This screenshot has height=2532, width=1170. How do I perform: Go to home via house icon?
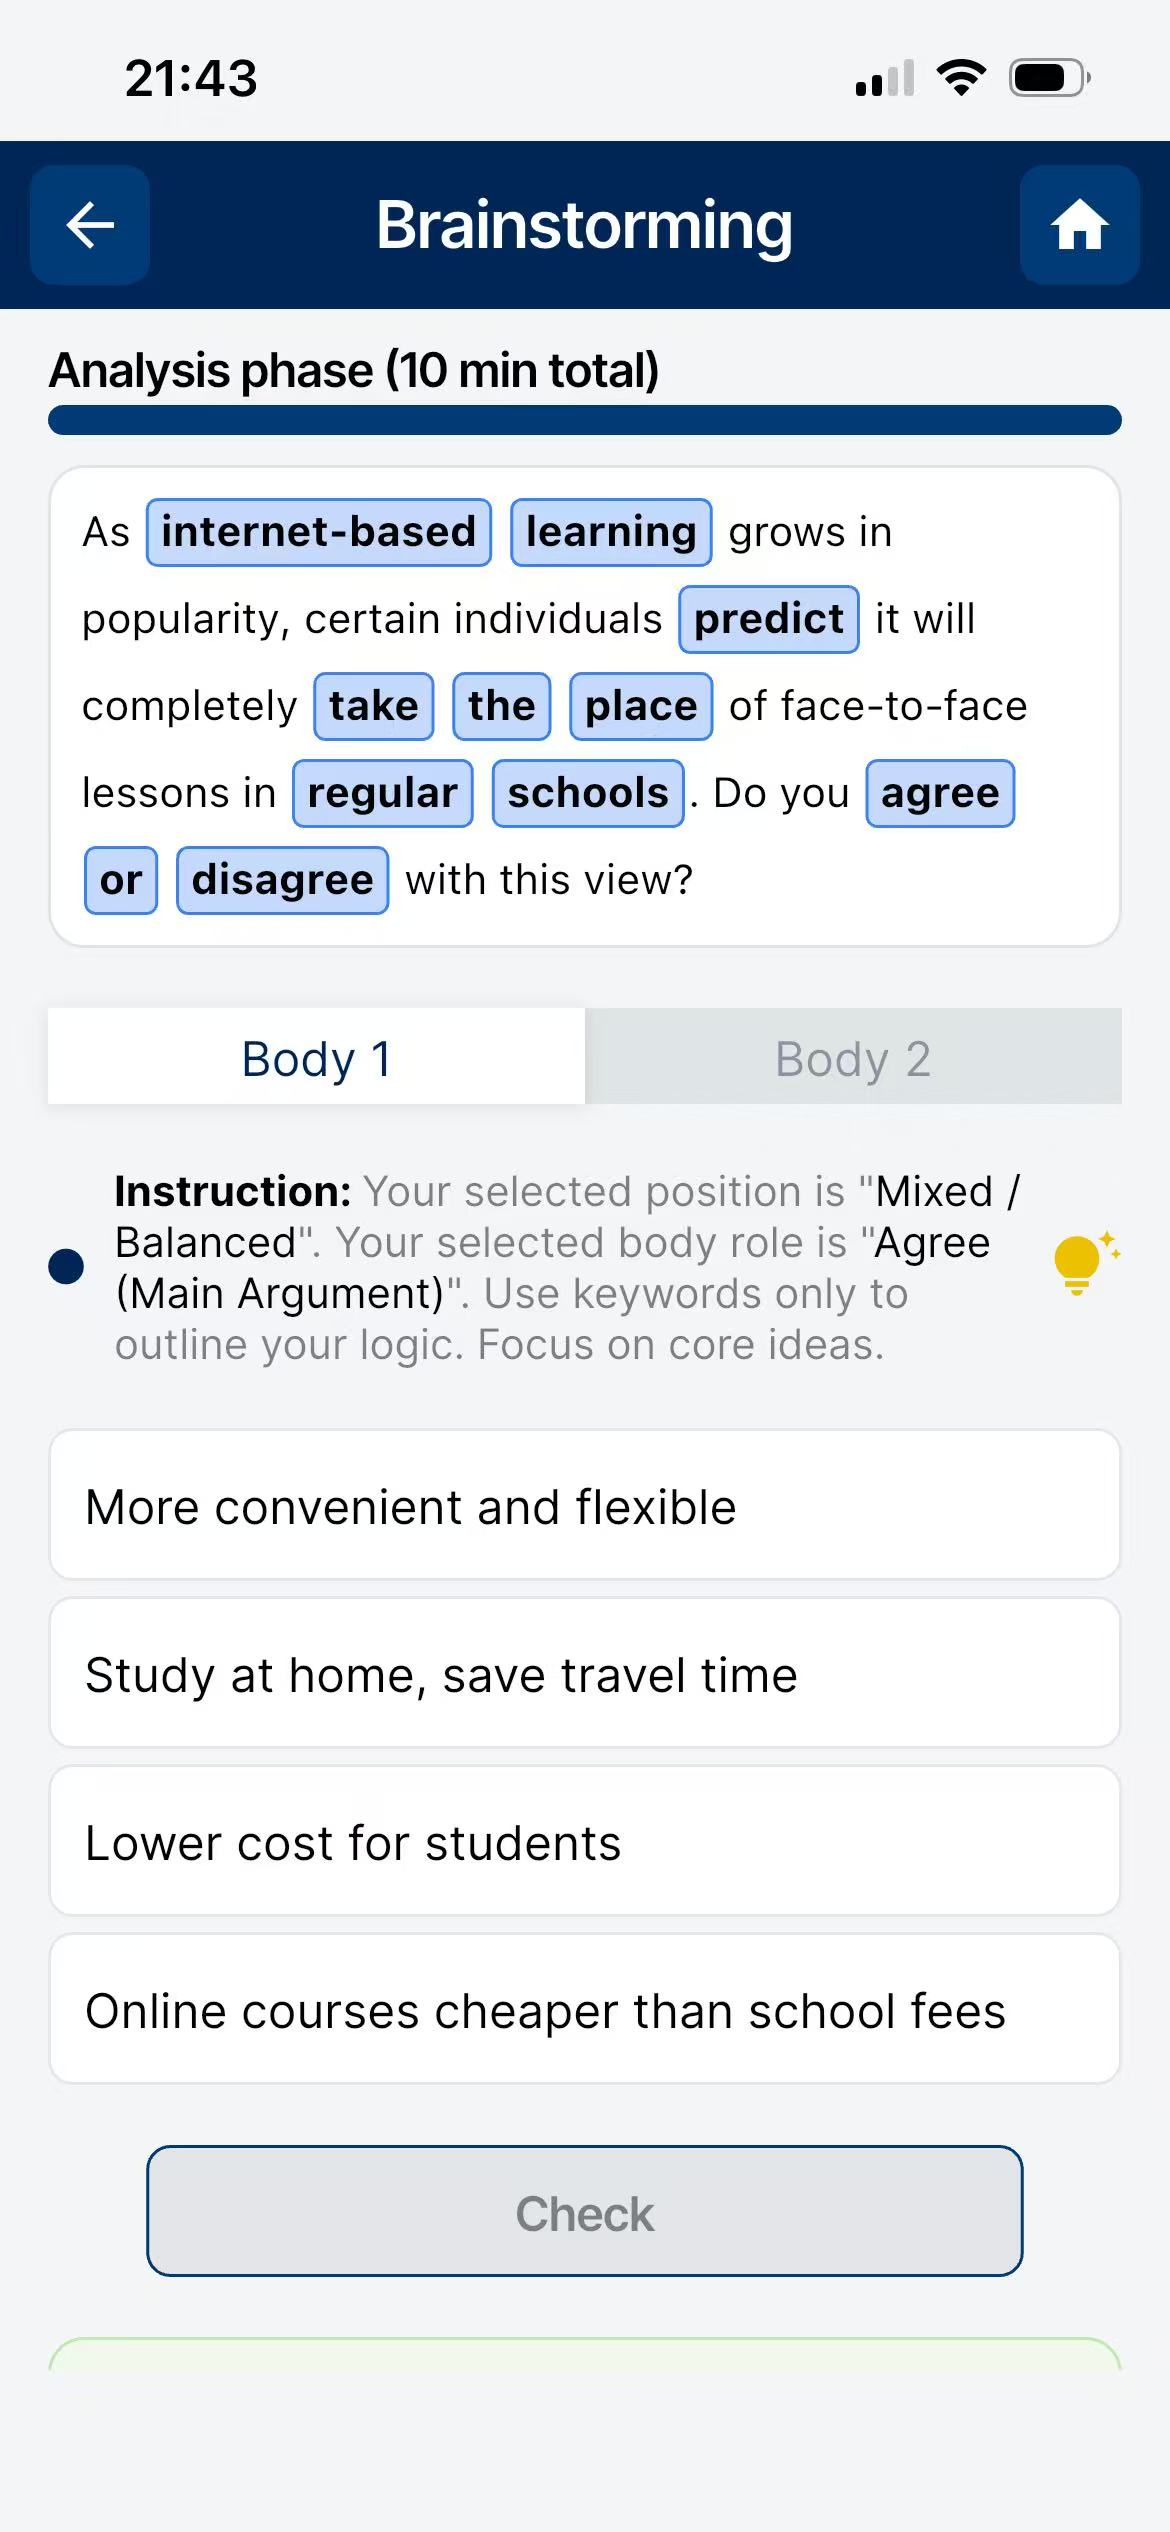pos(1079,225)
